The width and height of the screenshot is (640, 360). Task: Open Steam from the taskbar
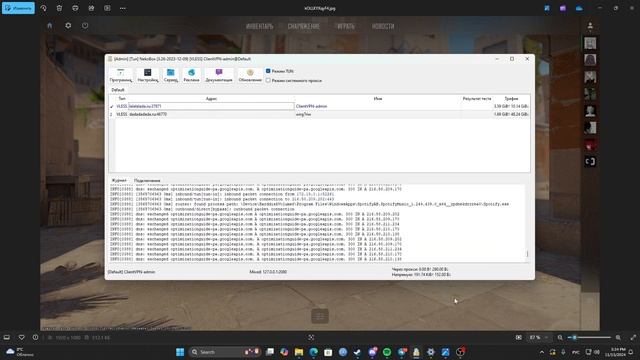357,352
